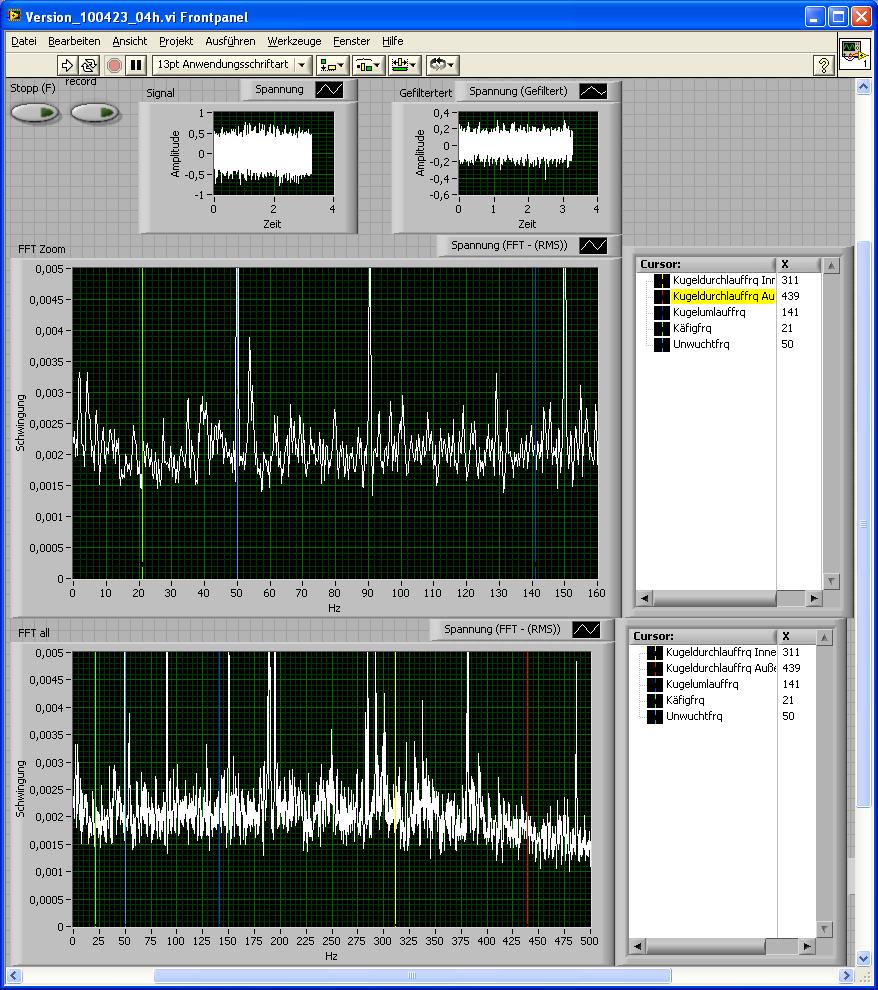Toggle the Stopp (F) switch
878x990 pixels.
tap(36, 112)
